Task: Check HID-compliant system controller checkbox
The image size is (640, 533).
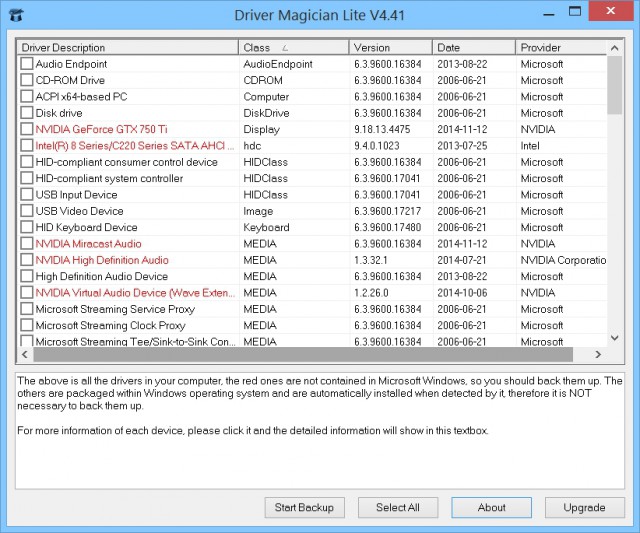Action: coord(27,178)
